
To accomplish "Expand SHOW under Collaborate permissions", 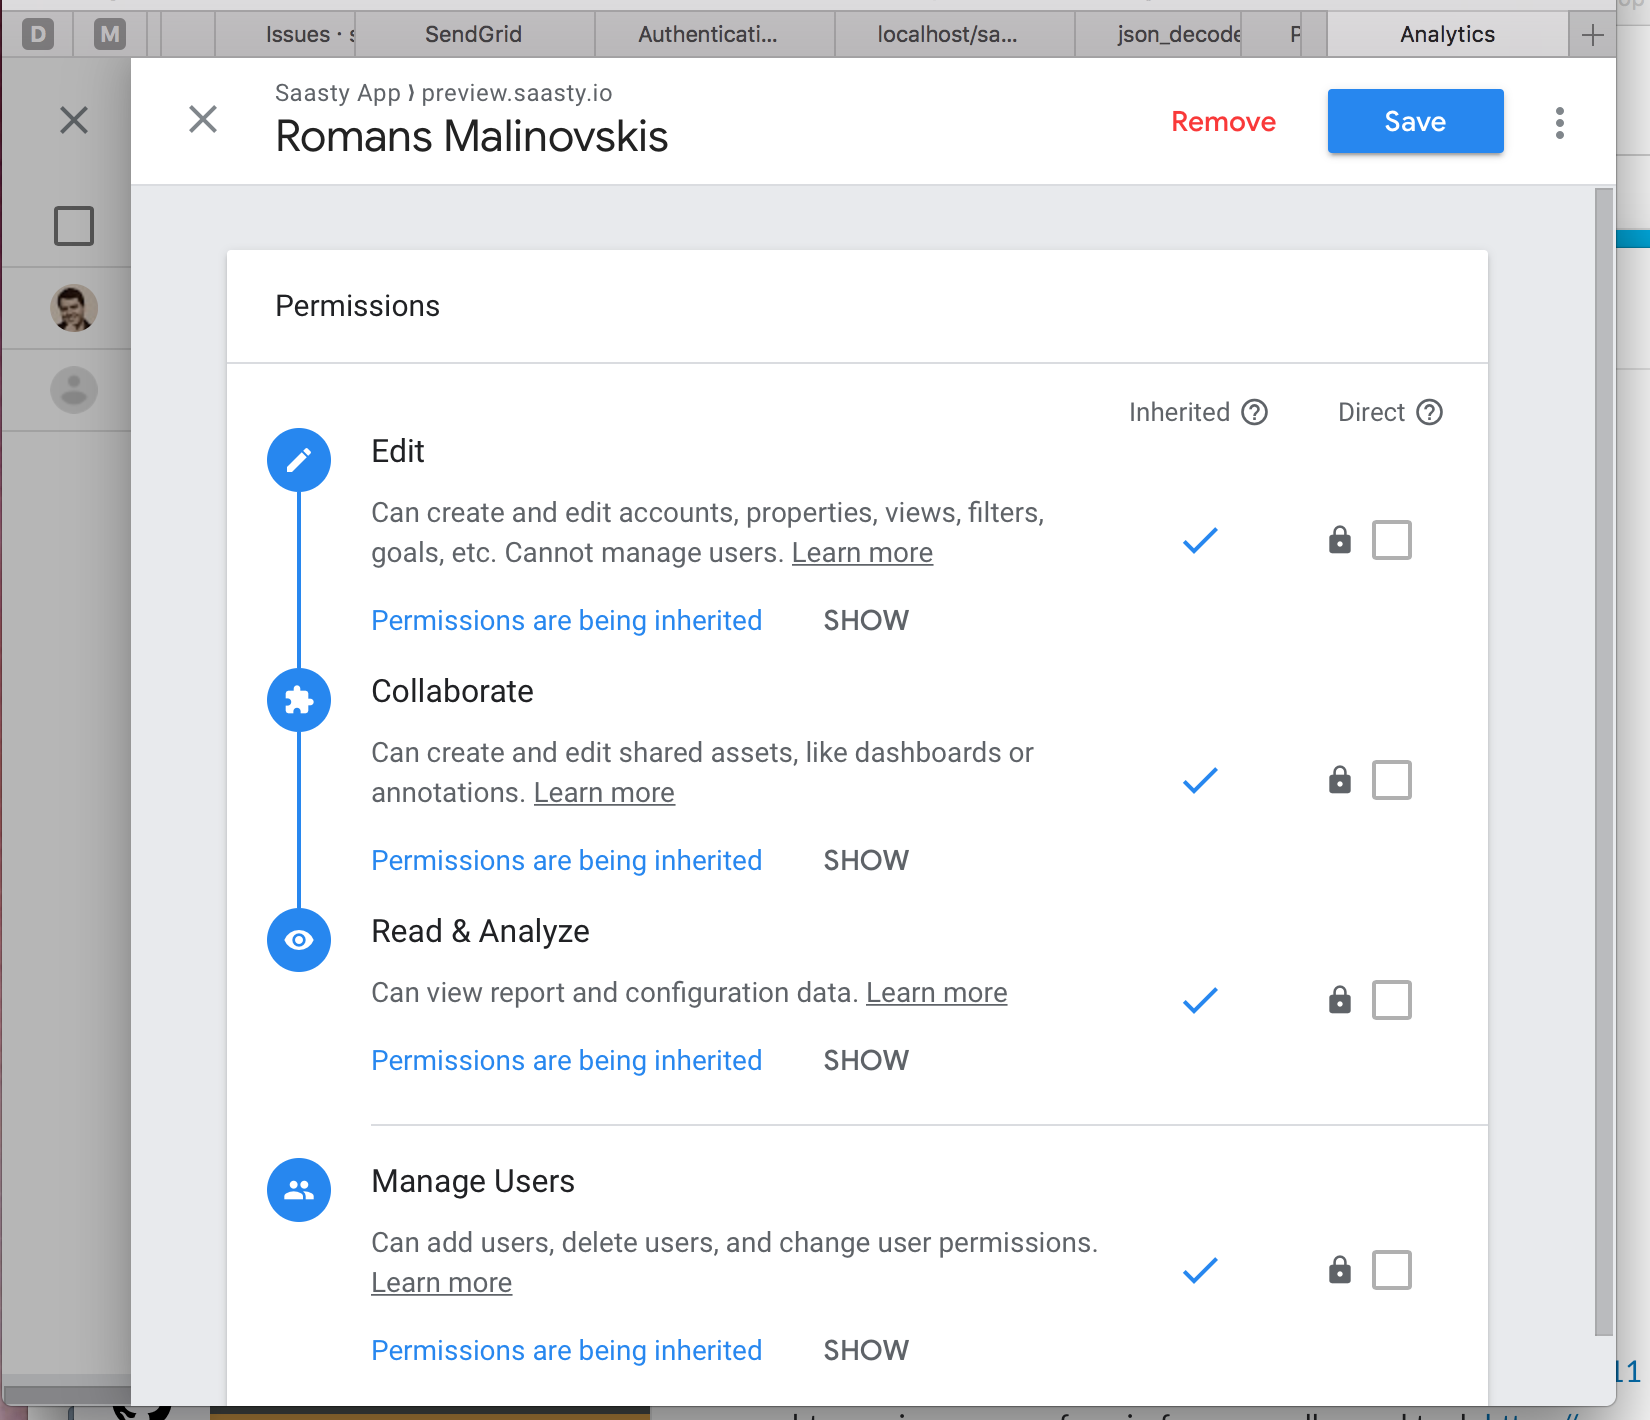I will [x=866, y=860].
